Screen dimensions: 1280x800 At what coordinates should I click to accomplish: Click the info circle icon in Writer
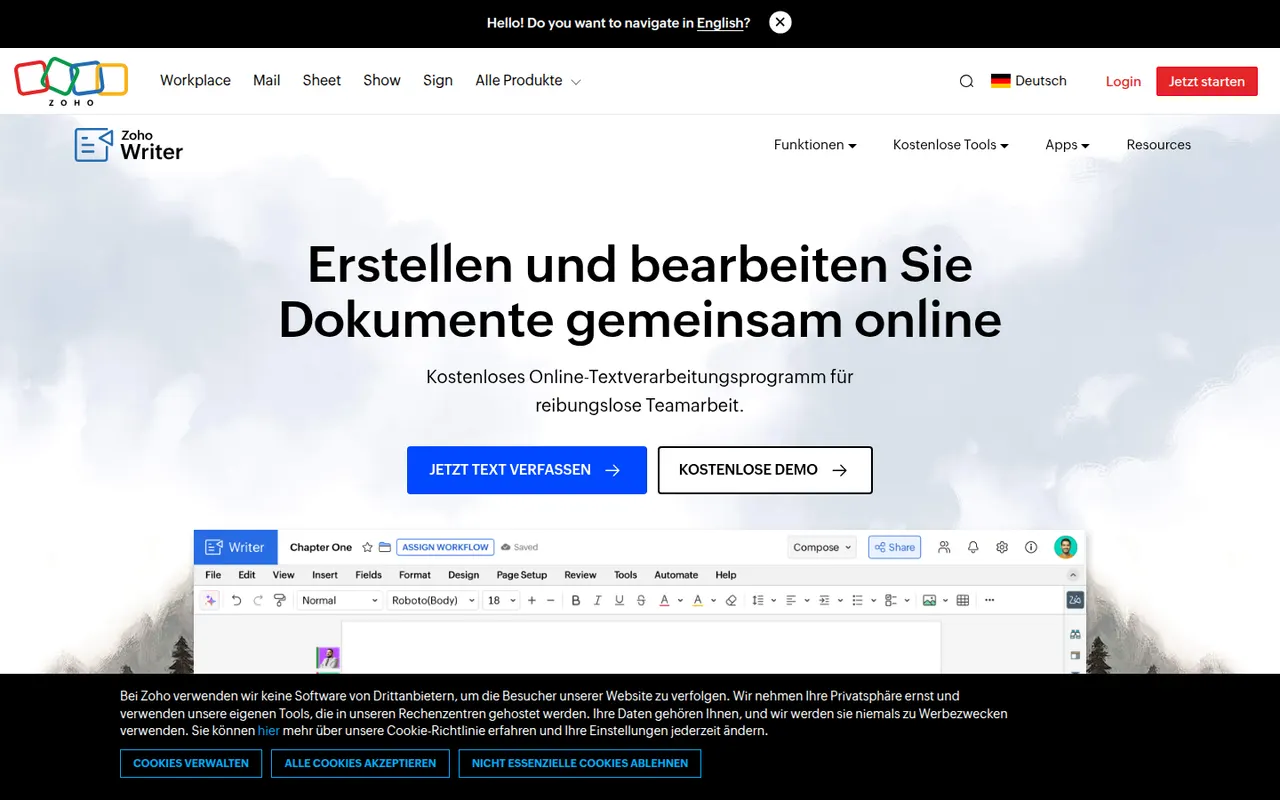tap(1031, 547)
